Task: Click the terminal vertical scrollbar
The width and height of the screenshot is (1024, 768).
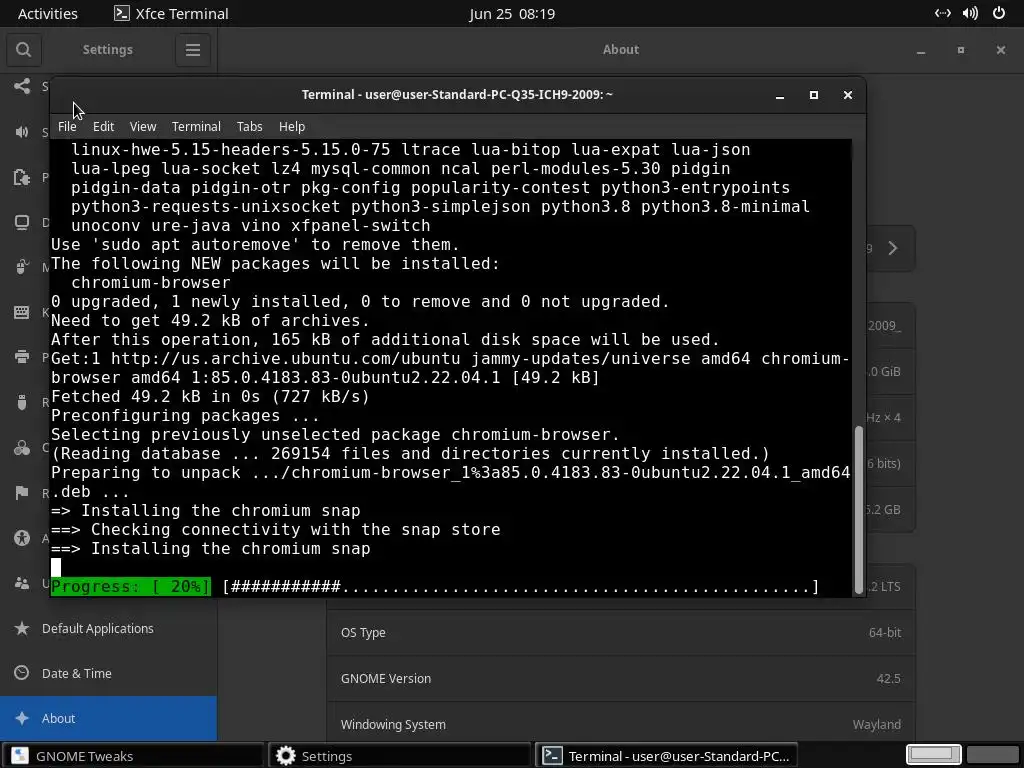Action: click(x=859, y=509)
